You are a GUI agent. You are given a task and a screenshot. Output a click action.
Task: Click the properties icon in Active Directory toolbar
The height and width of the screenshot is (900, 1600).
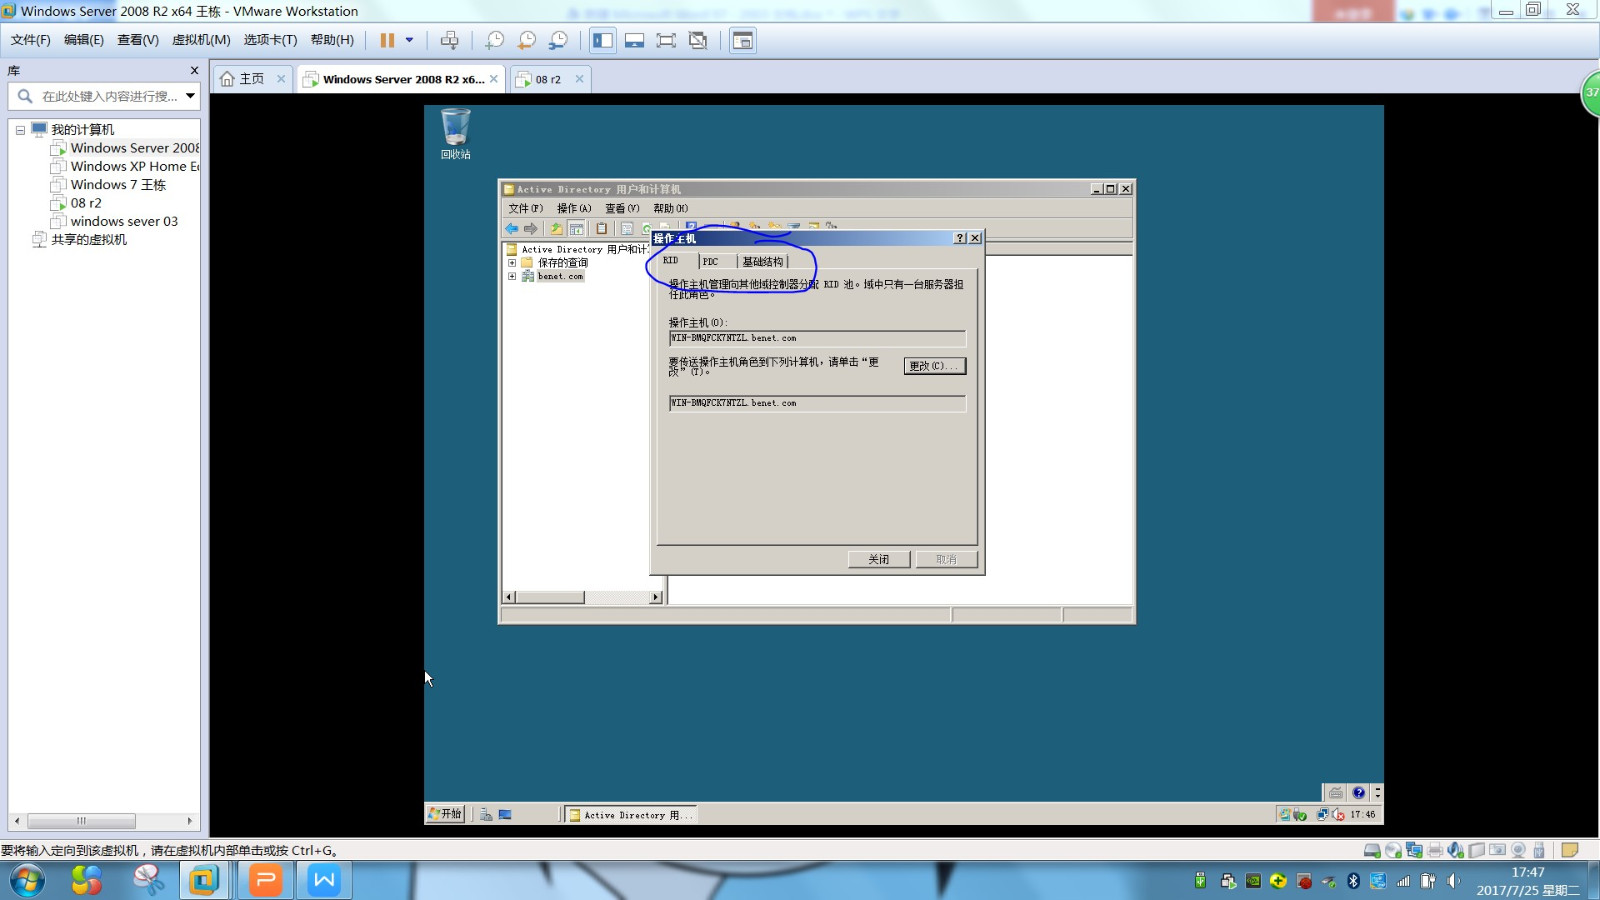[627, 228]
